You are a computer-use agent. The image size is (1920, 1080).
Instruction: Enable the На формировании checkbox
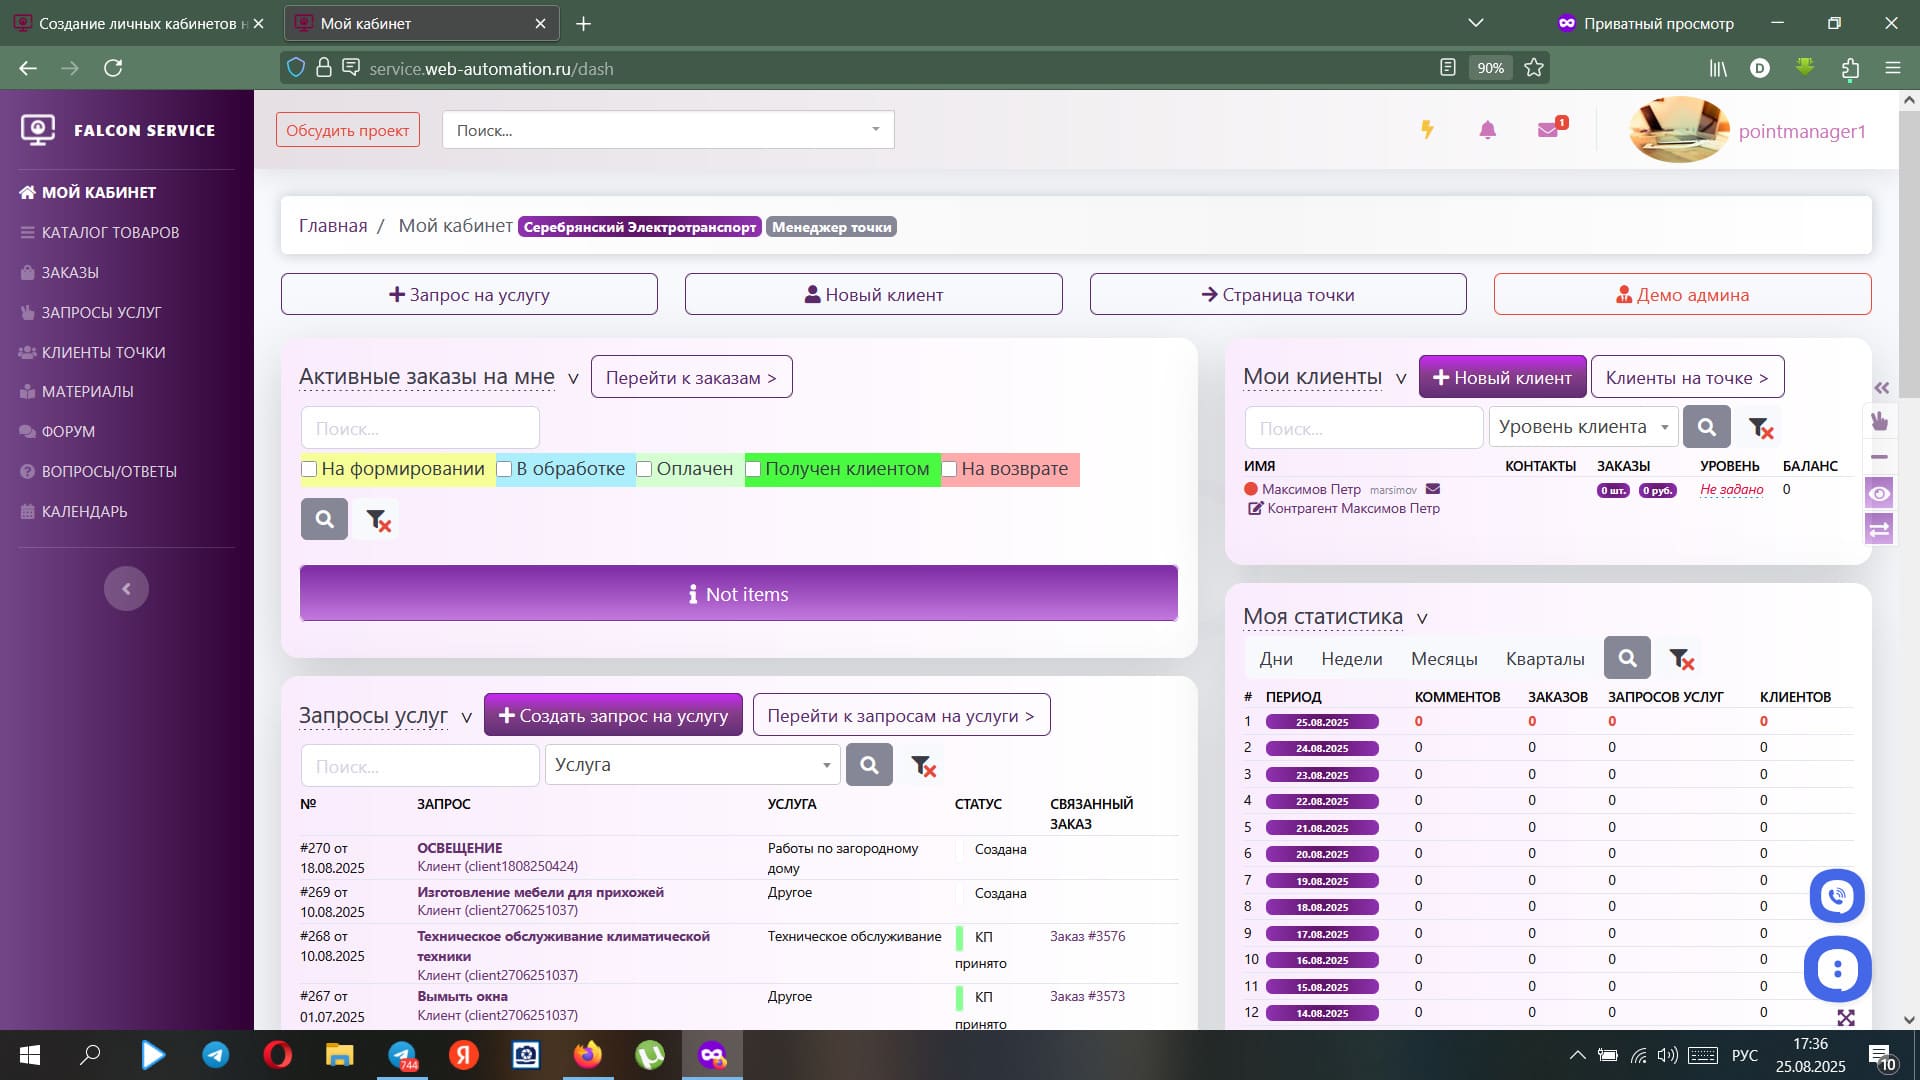point(310,469)
